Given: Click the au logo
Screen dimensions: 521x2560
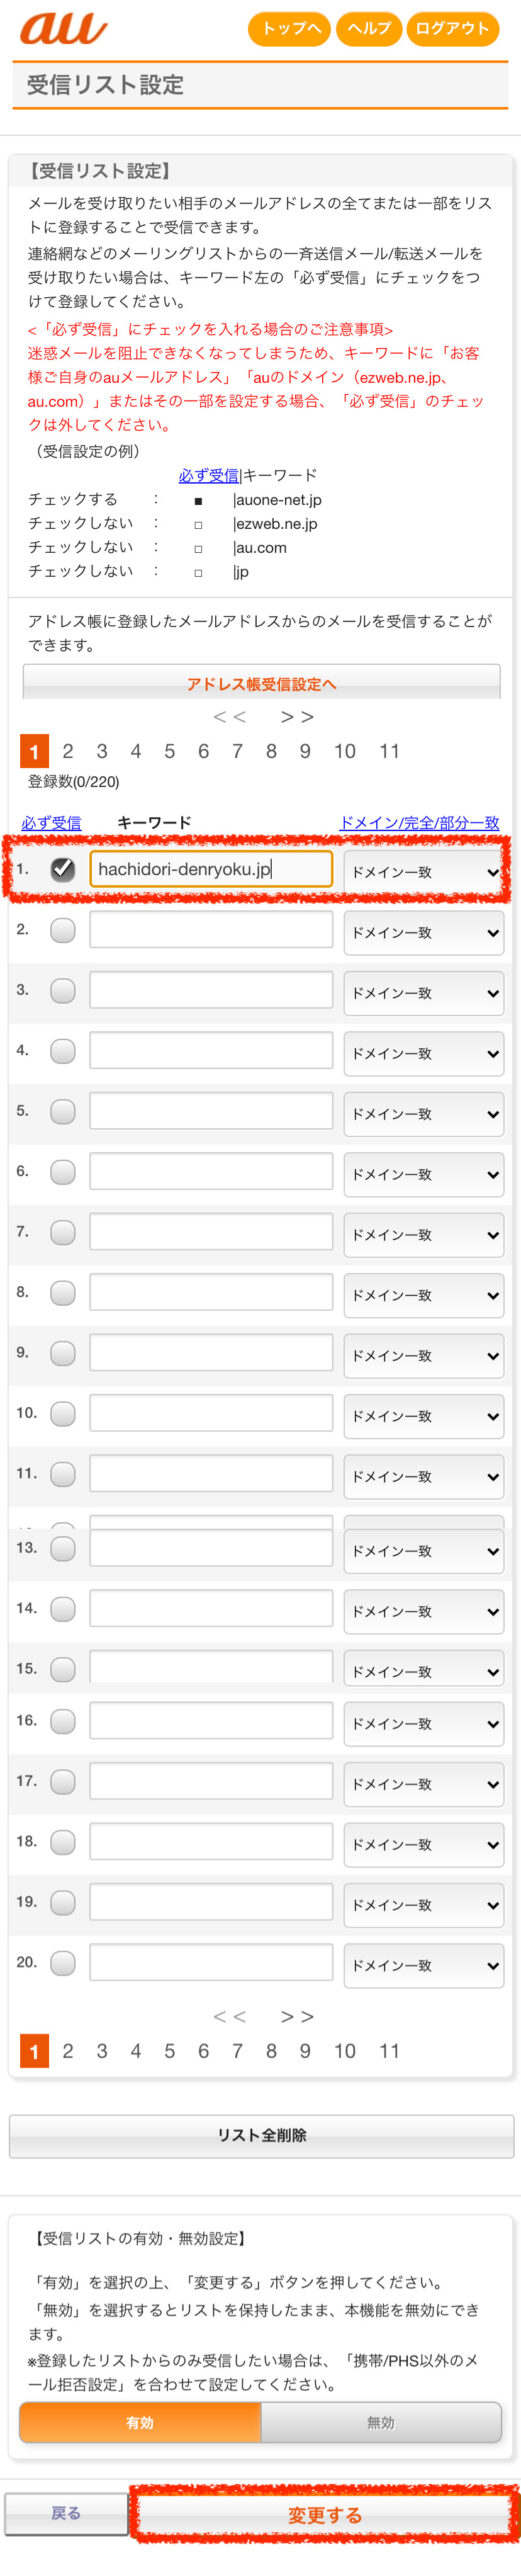Looking at the screenshot, I should coord(62,28).
